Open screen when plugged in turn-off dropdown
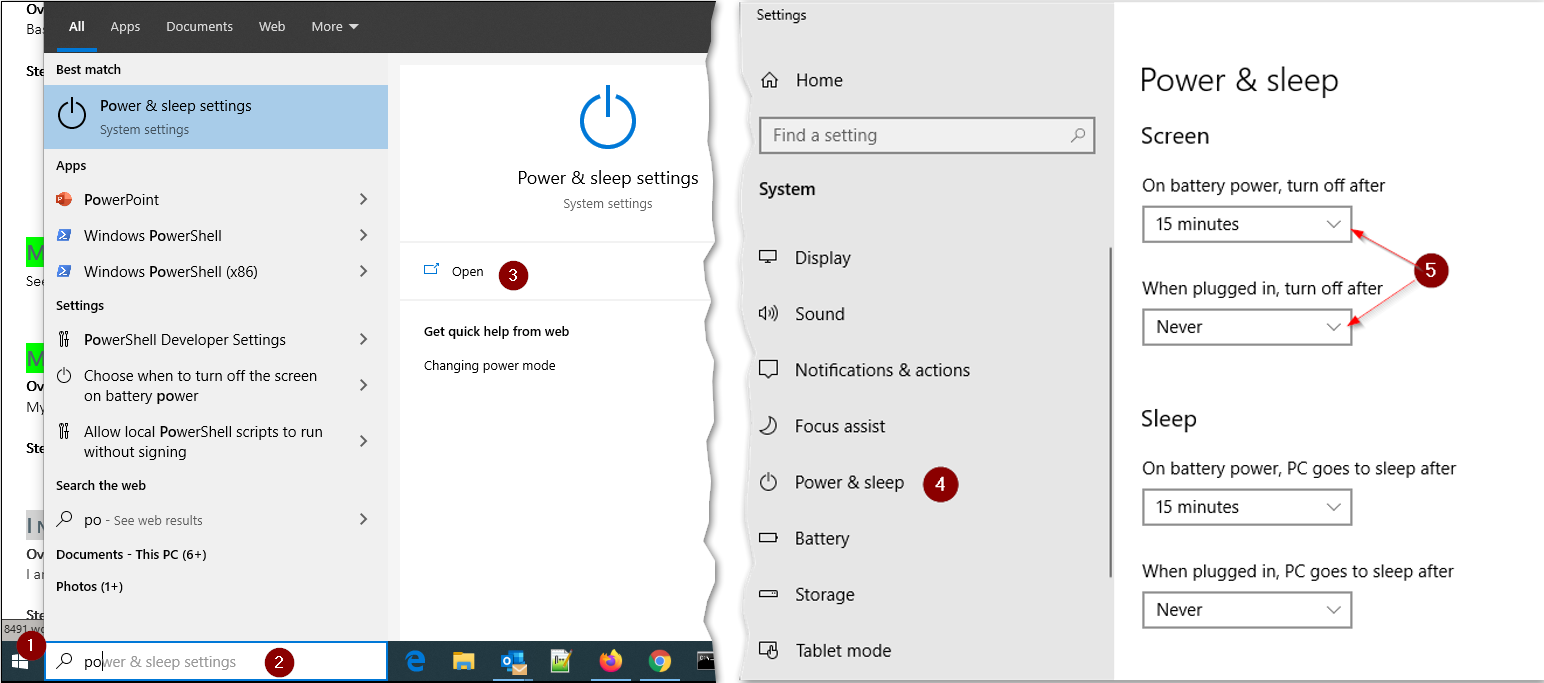1544x683 pixels. [1246, 327]
